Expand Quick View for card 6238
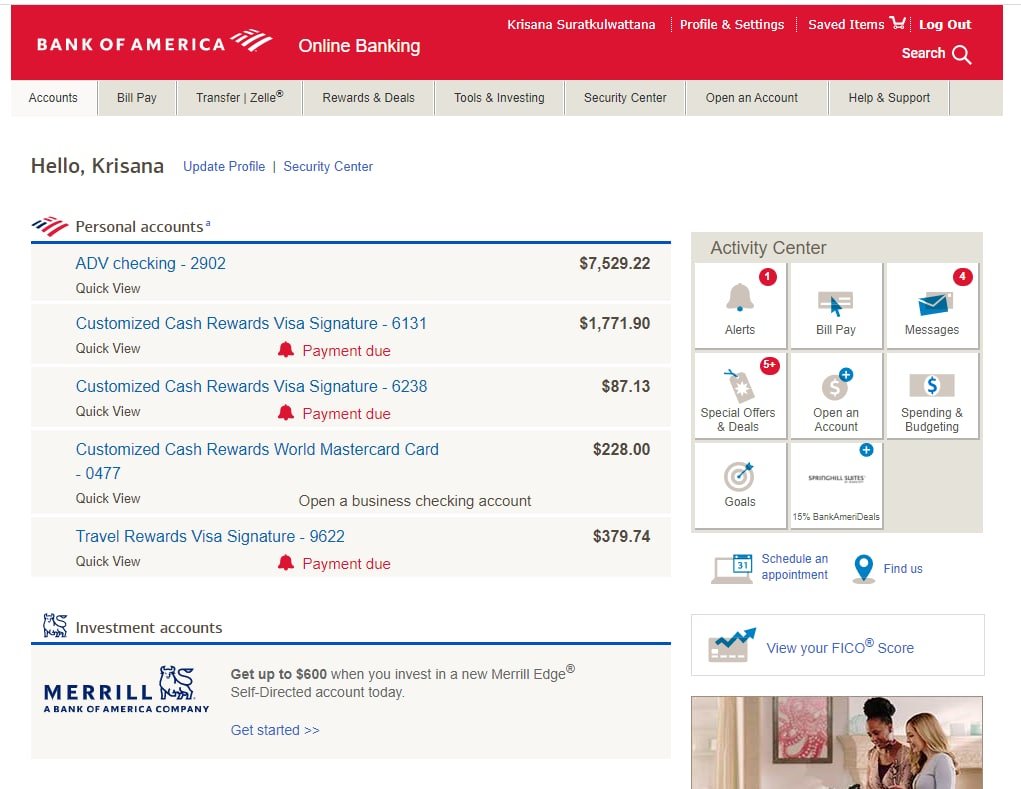Screen dimensions: 1021x789 click(108, 411)
